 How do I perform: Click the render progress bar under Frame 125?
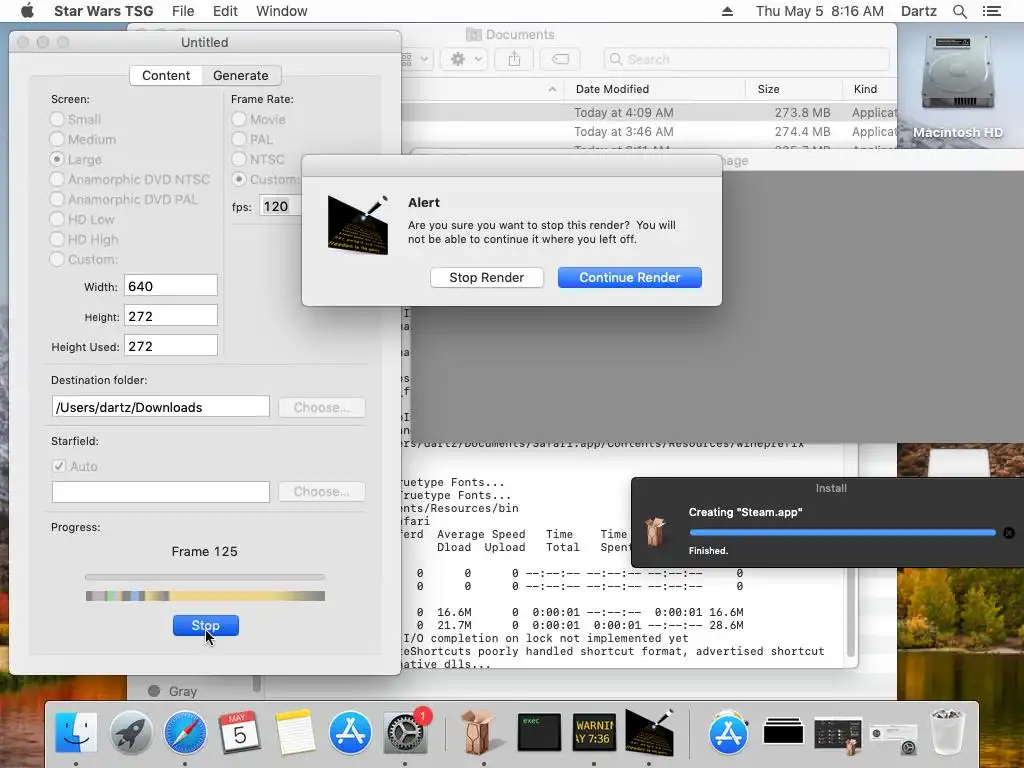[x=204, y=577]
